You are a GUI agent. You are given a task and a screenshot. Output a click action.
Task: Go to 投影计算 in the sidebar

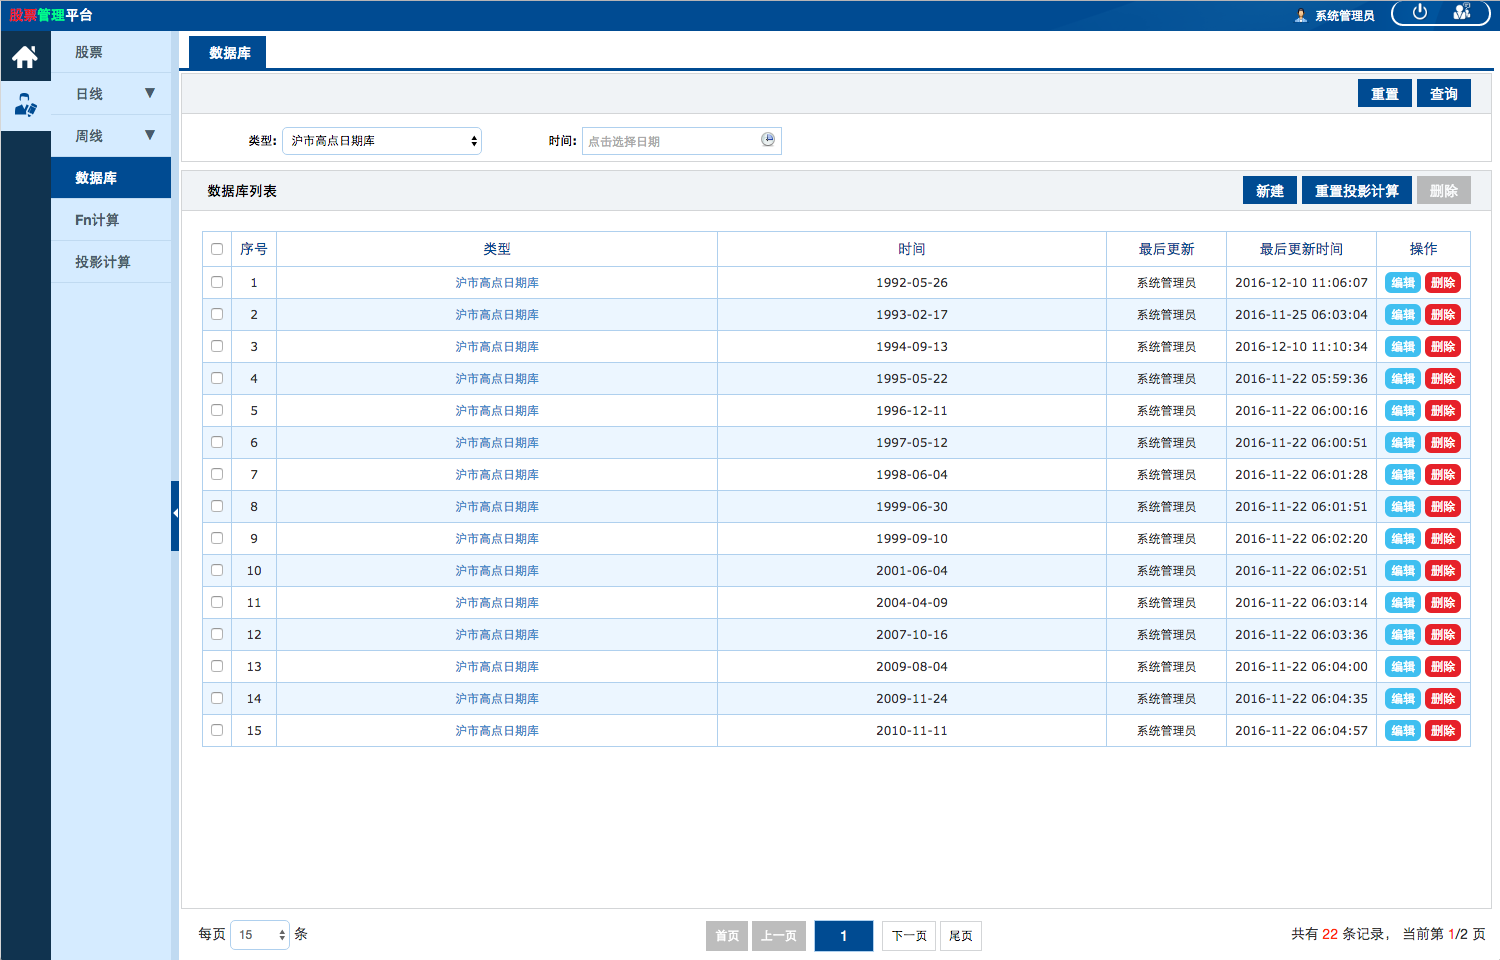[103, 262]
